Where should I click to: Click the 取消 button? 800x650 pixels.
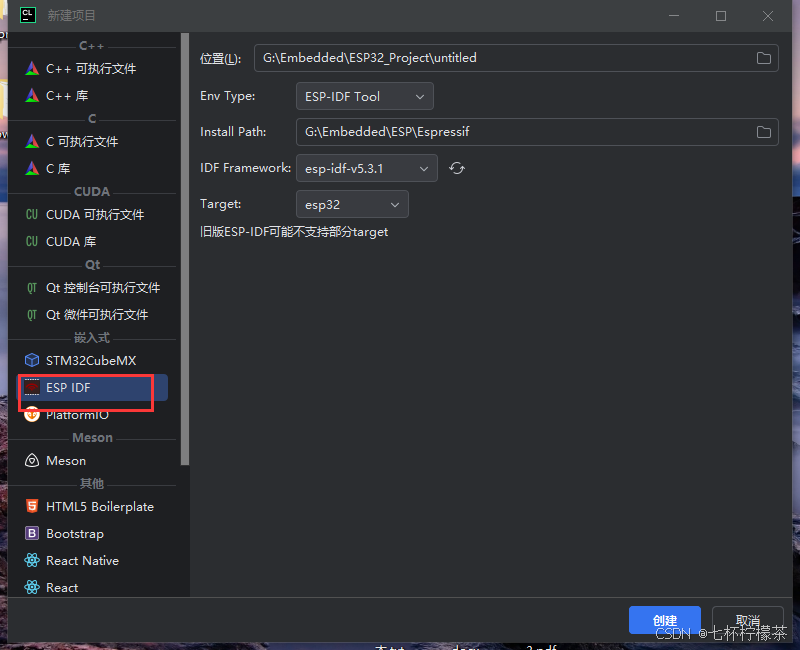[x=747, y=620]
